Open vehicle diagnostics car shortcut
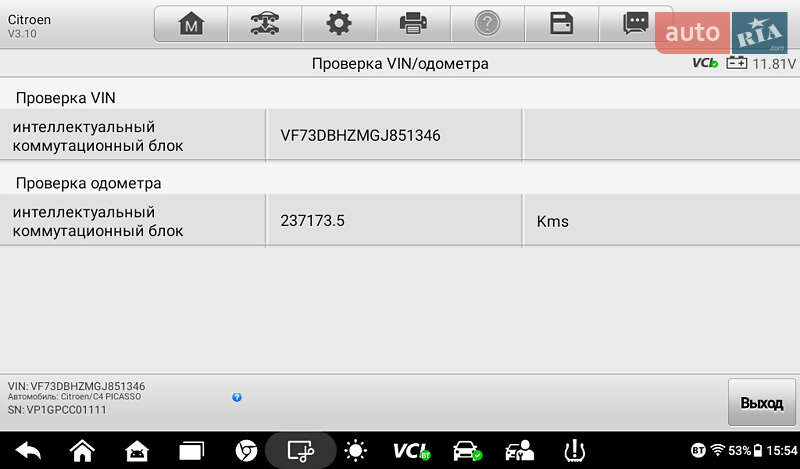 pos(466,451)
